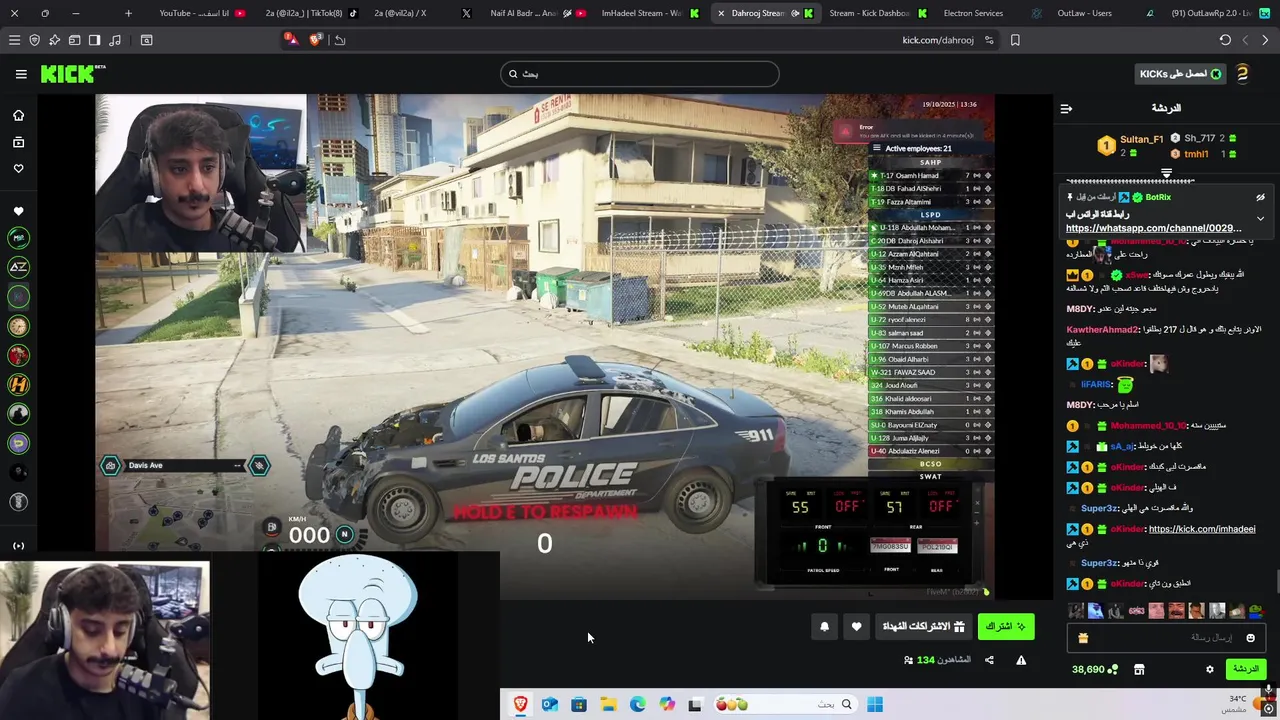Reload the page button
This screenshot has width=1280, height=720.
pyautogui.click(x=1225, y=40)
